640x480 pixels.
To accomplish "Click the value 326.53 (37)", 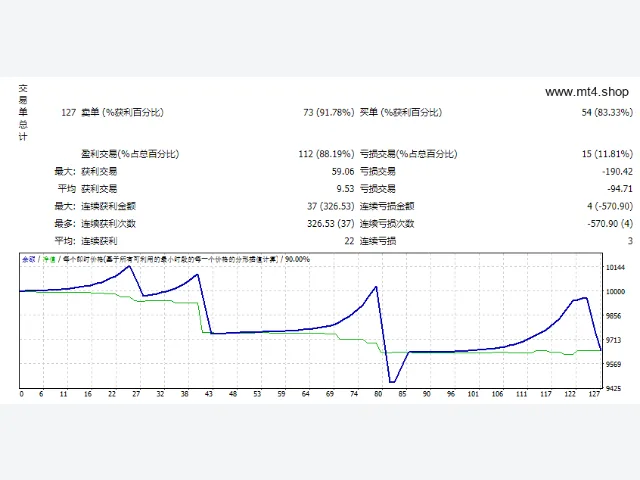I will [x=331, y=224].
